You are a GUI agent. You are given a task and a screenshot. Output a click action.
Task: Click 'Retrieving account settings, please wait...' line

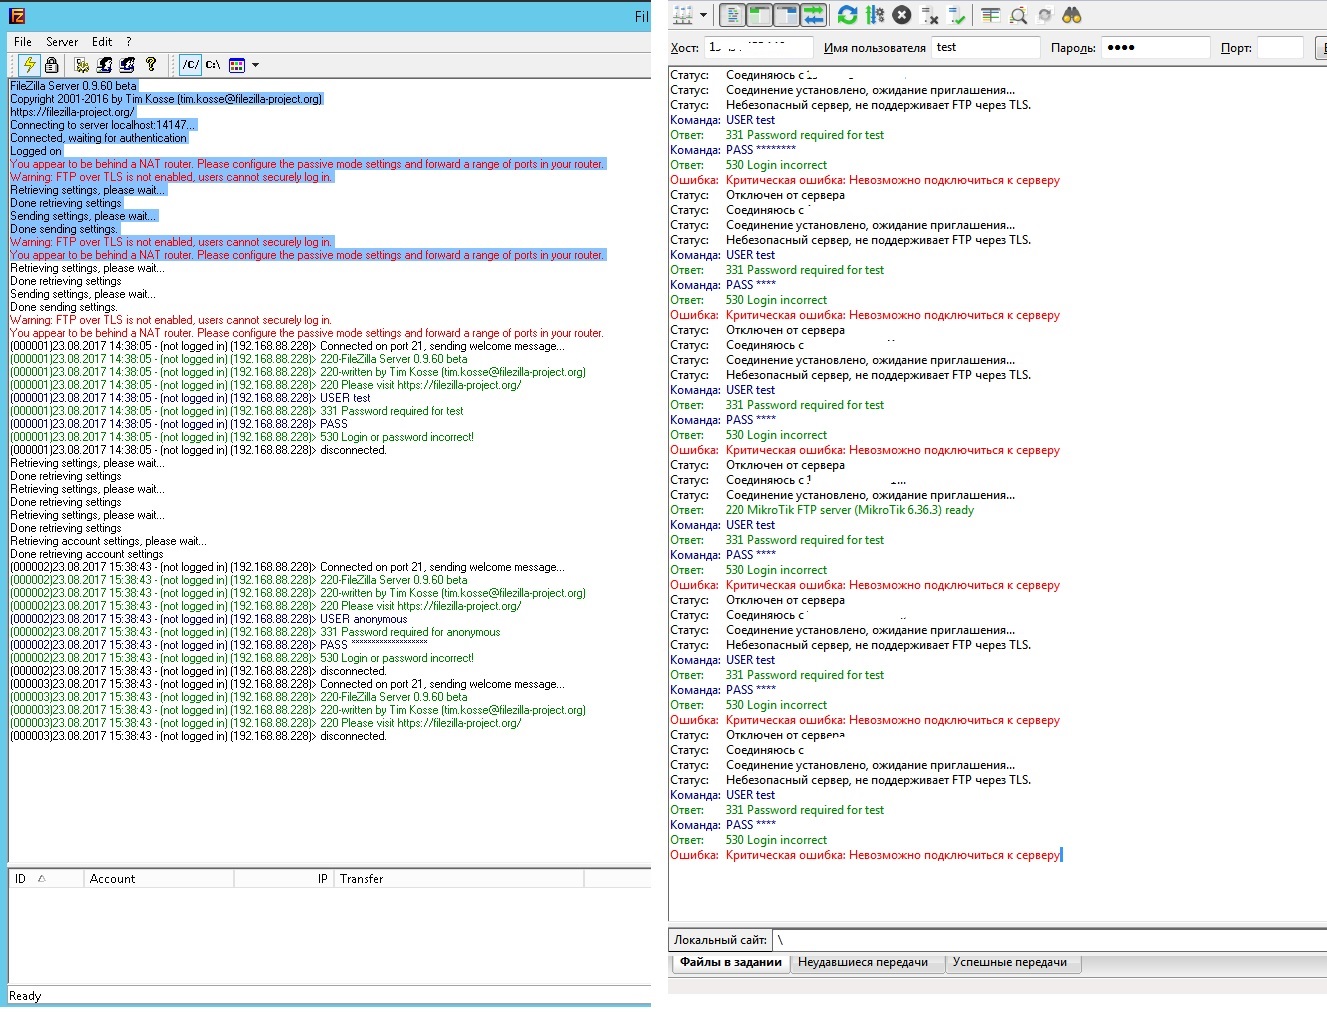(108, 541)
